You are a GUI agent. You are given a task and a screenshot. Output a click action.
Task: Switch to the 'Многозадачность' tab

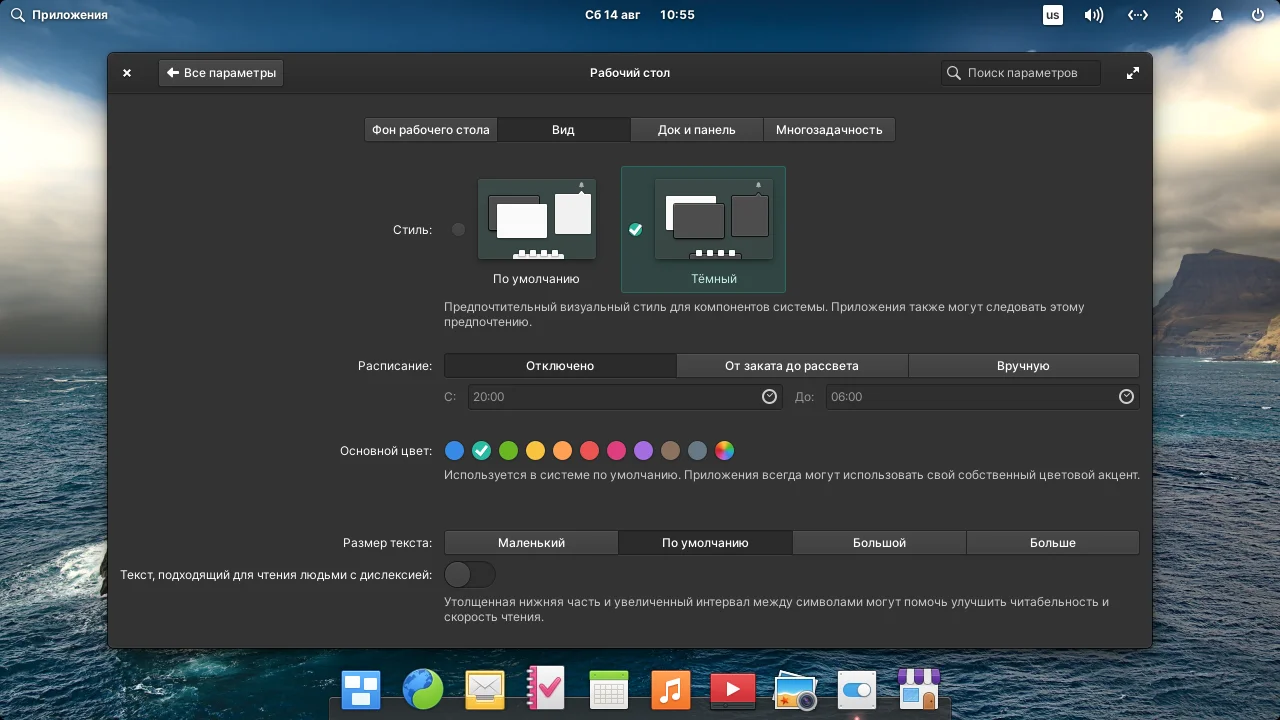pyautogui.click(x=829, y=129)
